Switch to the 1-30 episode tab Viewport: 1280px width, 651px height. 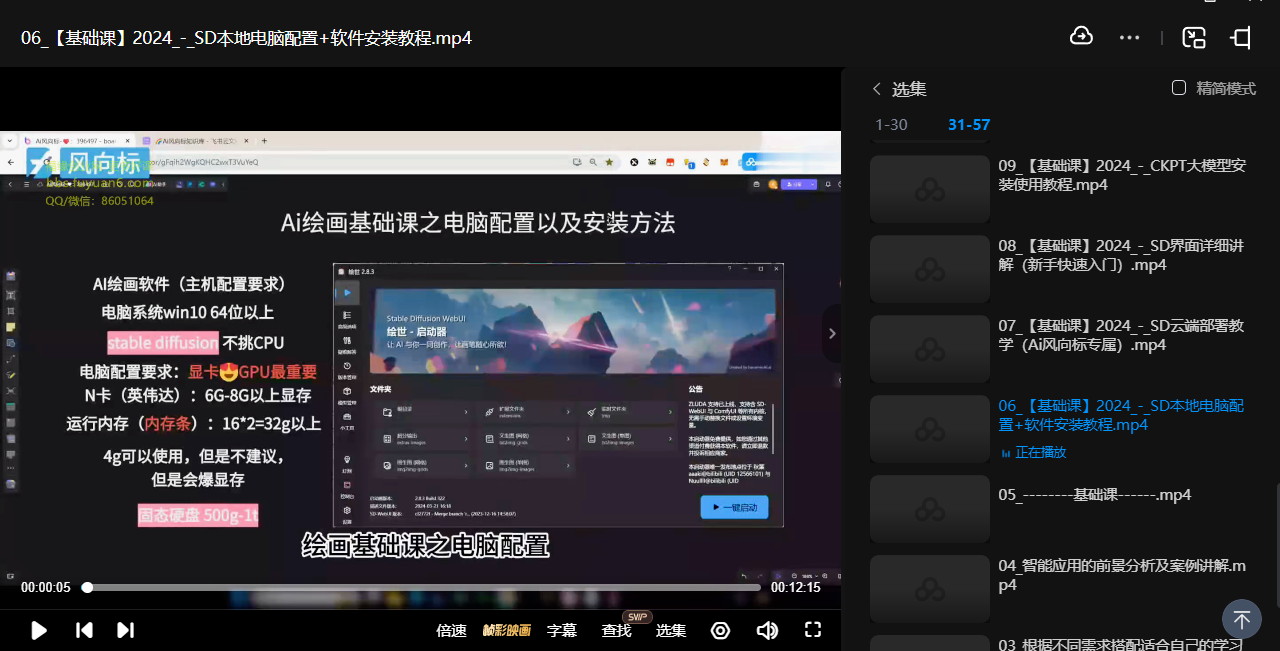pyautogui.click(x=891, y=125)
